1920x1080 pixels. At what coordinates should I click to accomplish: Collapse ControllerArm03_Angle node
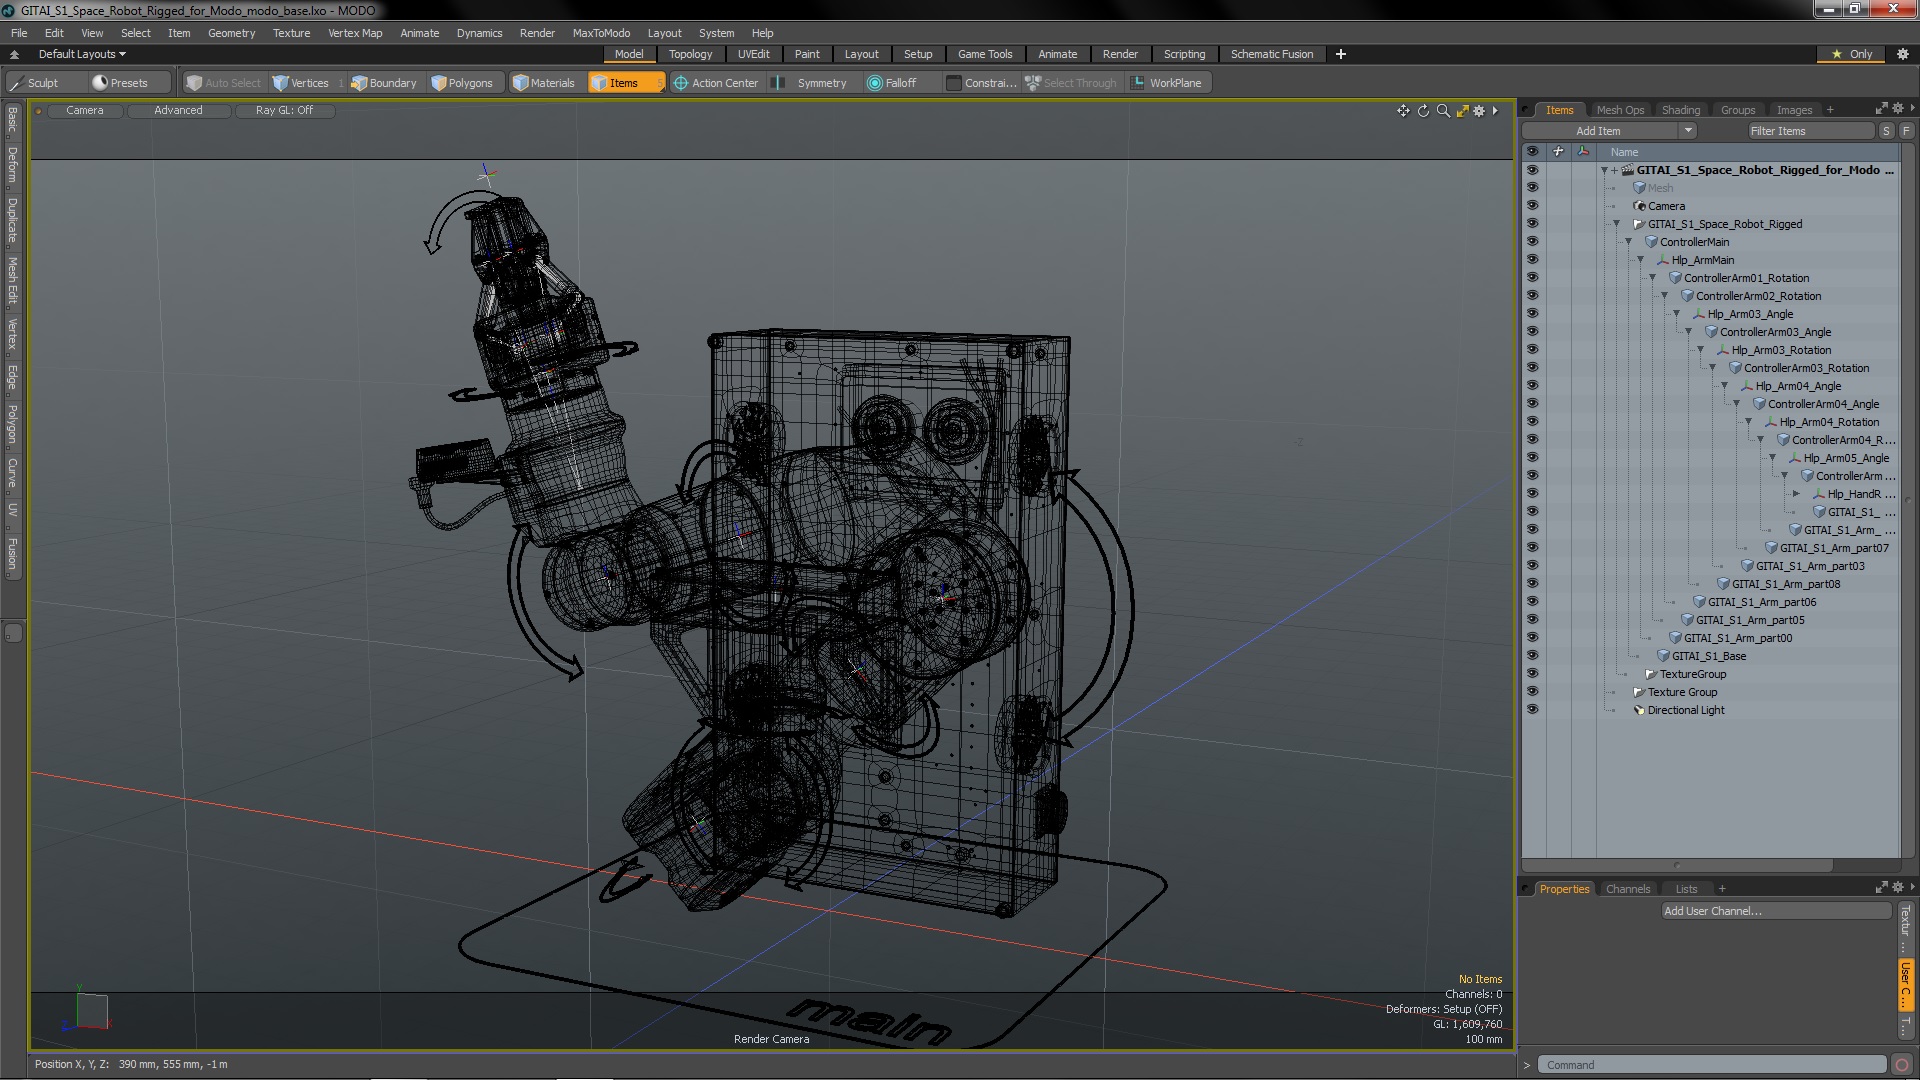click(x=1689, y=332)
